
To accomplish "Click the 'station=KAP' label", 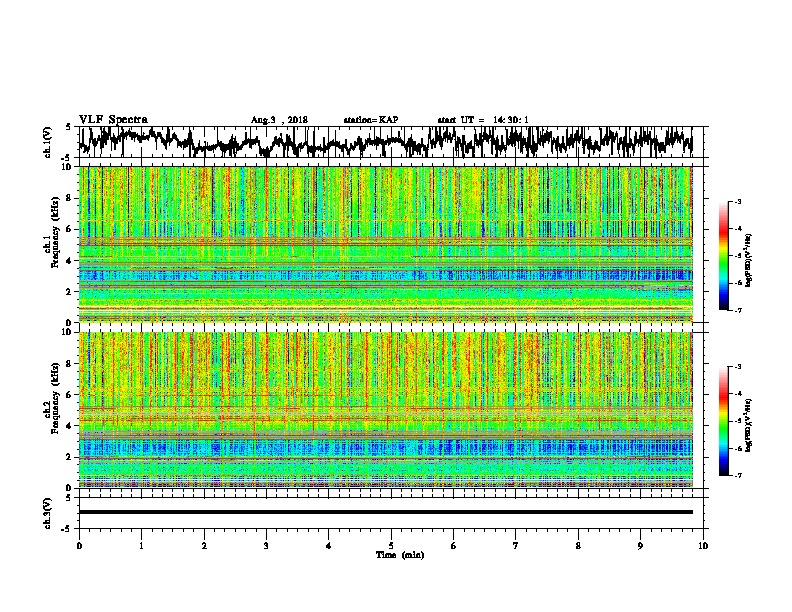I will point(371,120).
